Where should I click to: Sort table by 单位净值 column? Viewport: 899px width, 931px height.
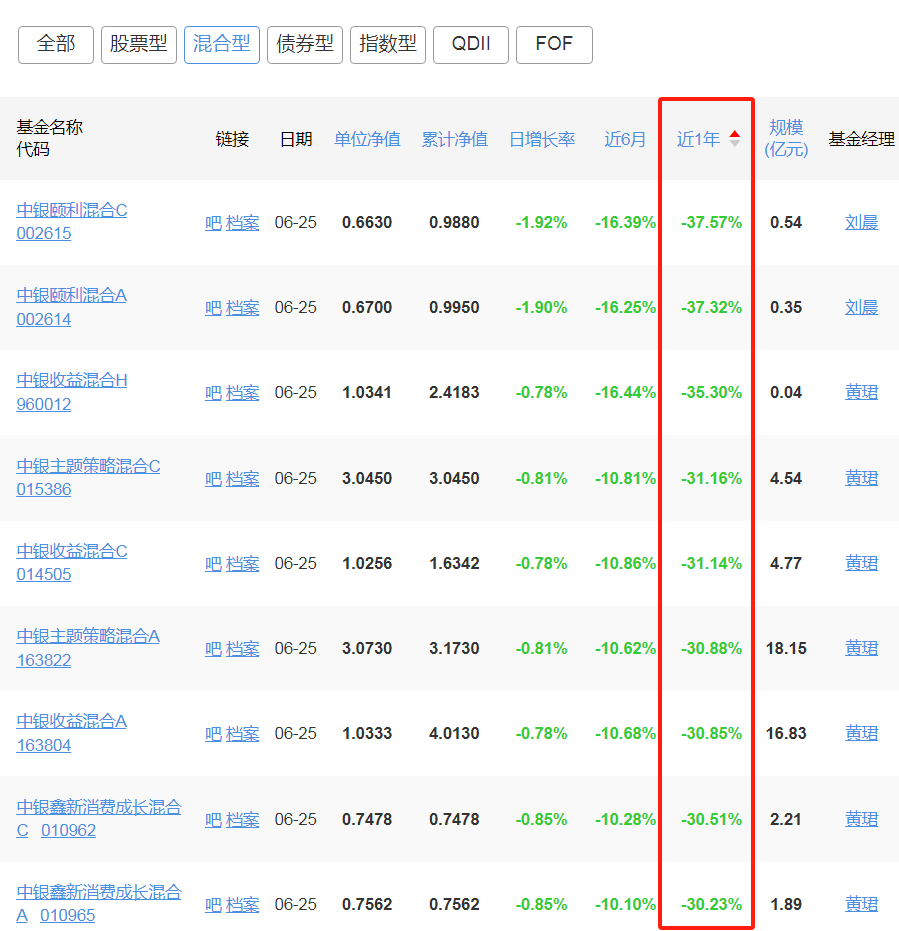coord(367,139)
